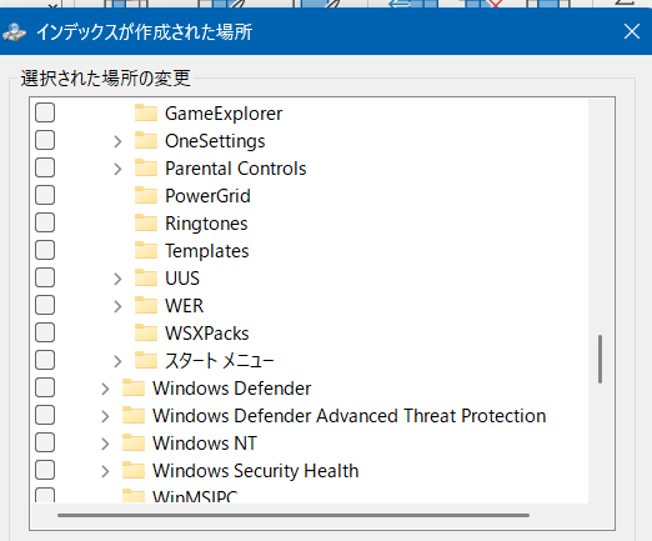Click the Windows Defender folder icon
Image resolution: width=652 pixels, height=541 pixels.
pos(133,388)
